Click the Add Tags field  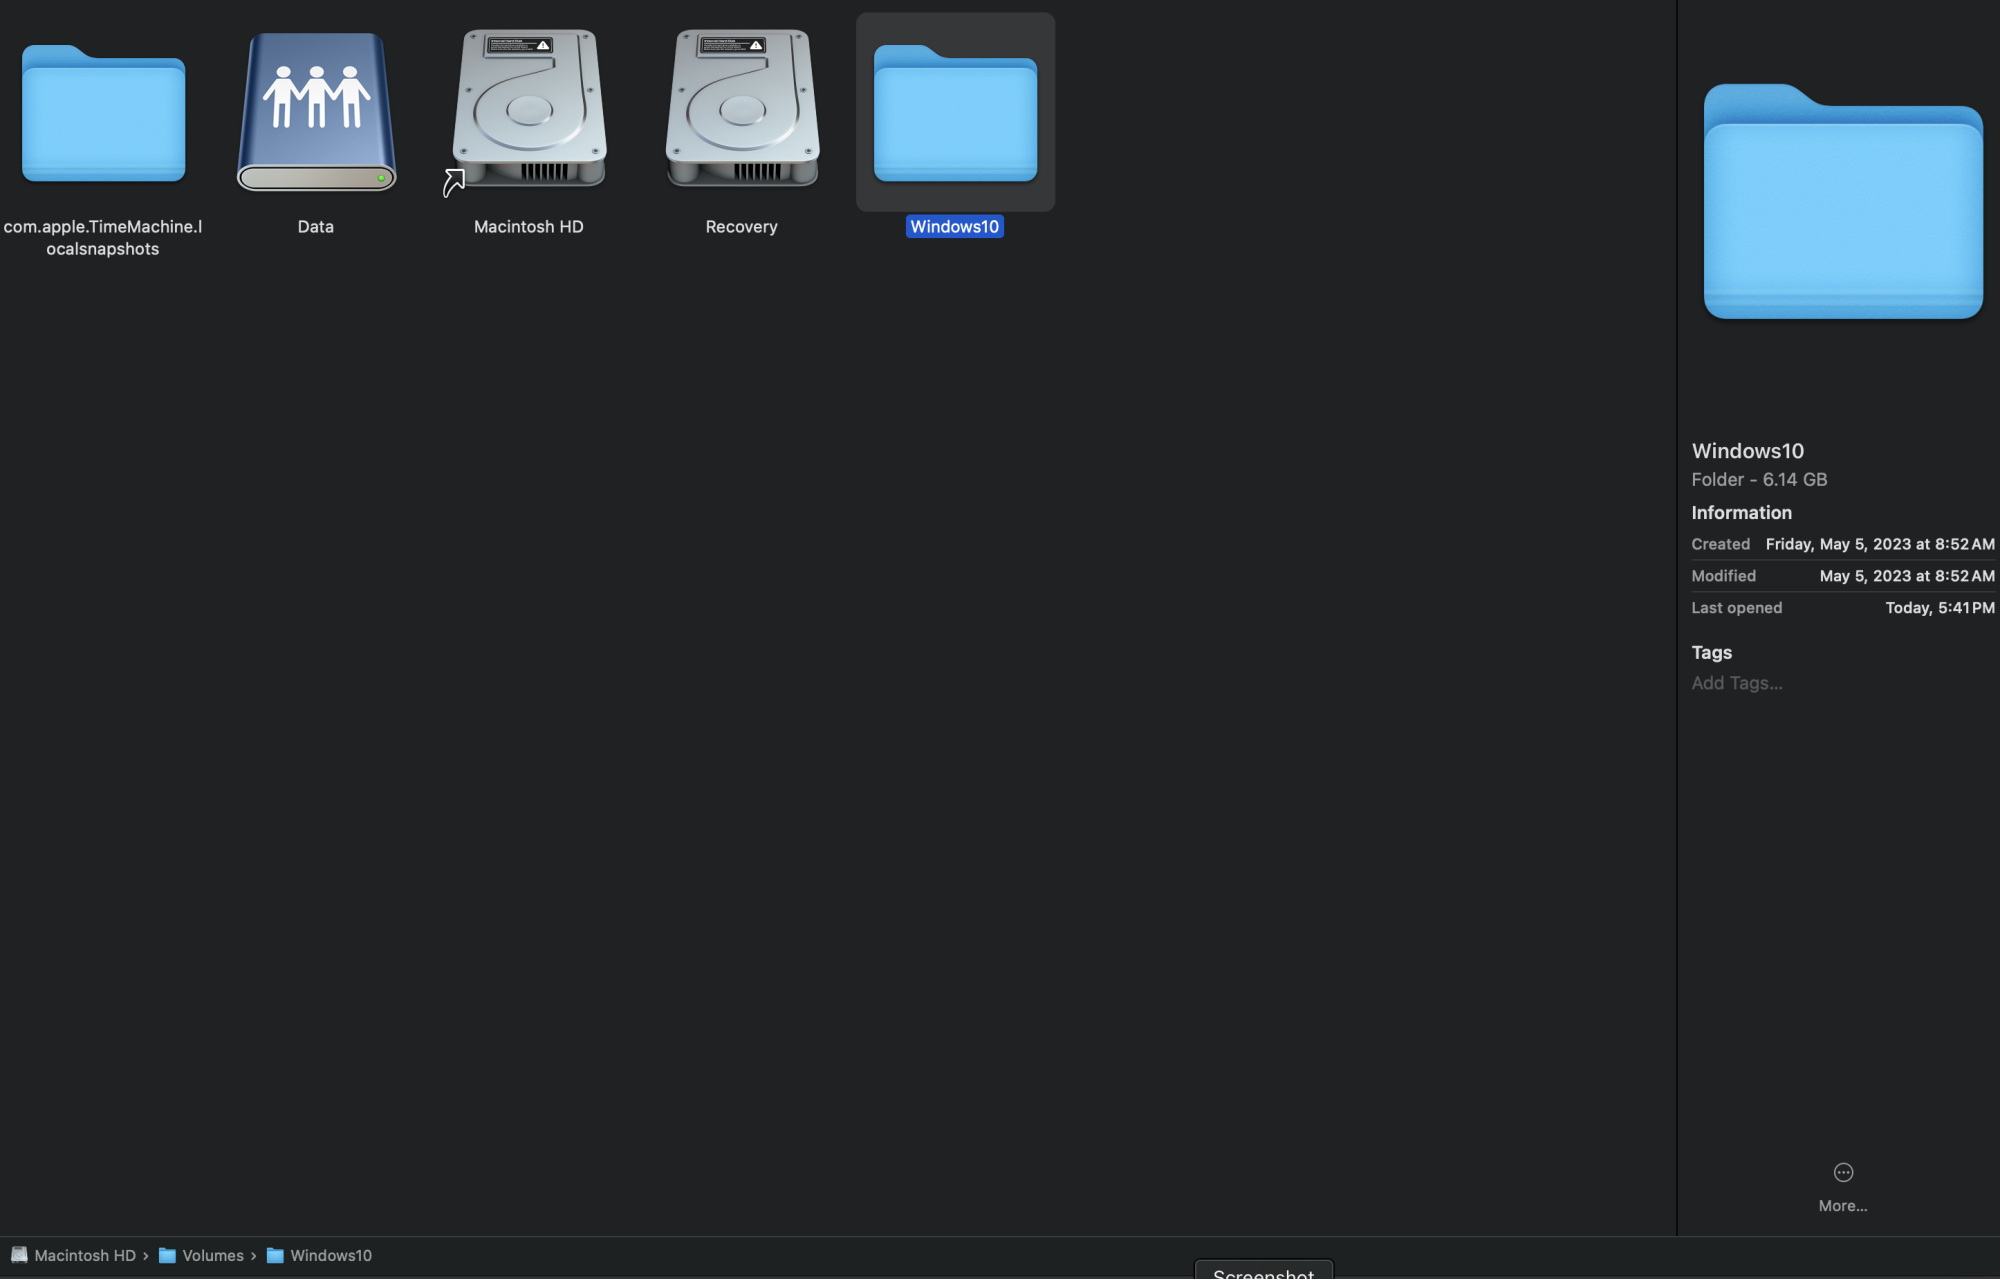tap(1737, 683)
